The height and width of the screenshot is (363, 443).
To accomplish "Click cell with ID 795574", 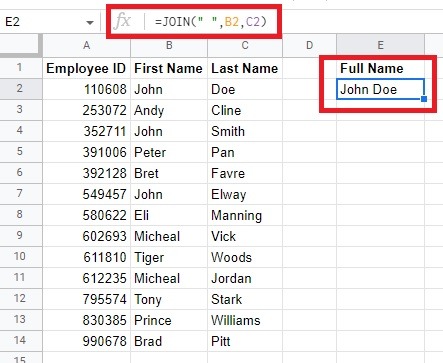I will [87, 299].
